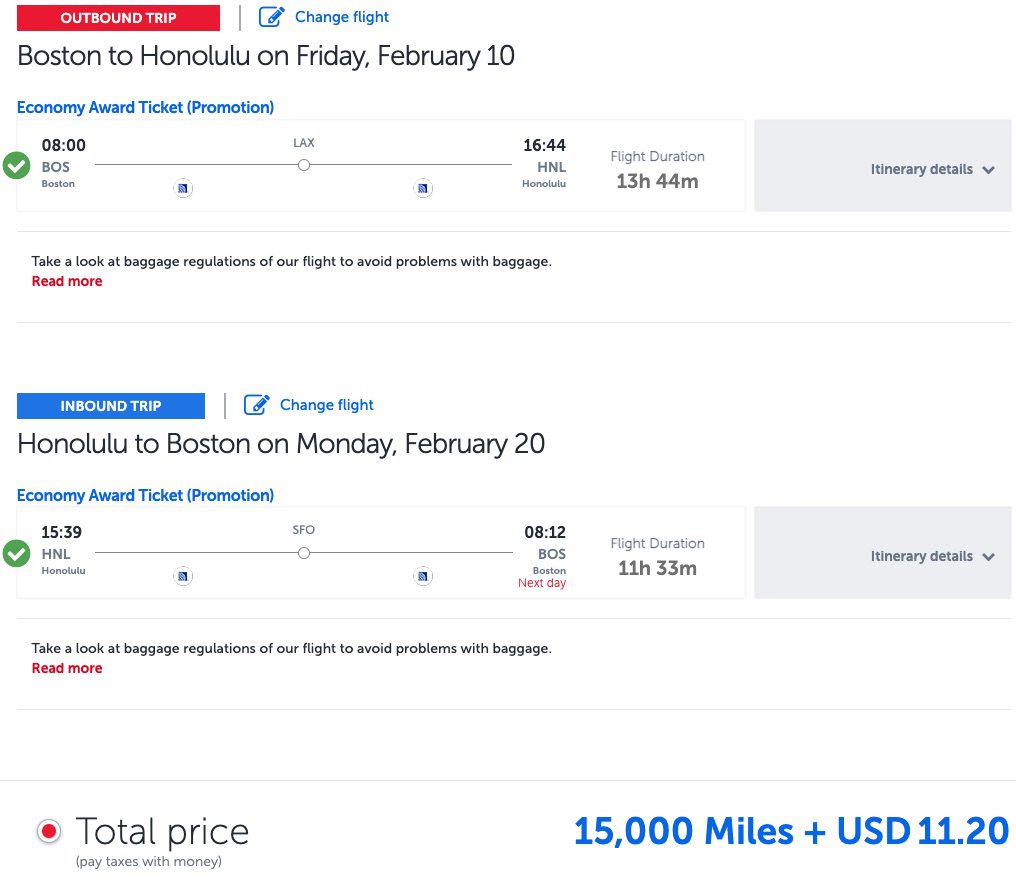Select the INBOUND TRIP tab badge
The image size is (1016, 896).
click(110, 405)
